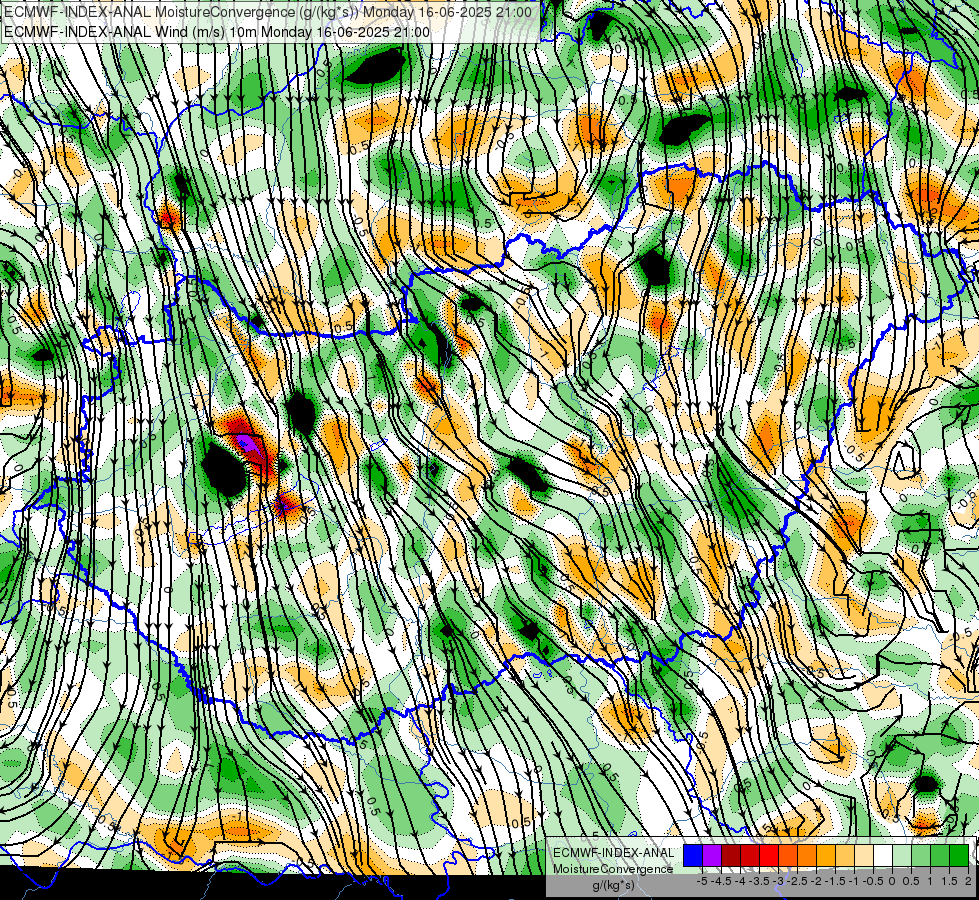
Task: Click the legend's ECMWF-INDEX-ANAL label
Action: (614, 853)
